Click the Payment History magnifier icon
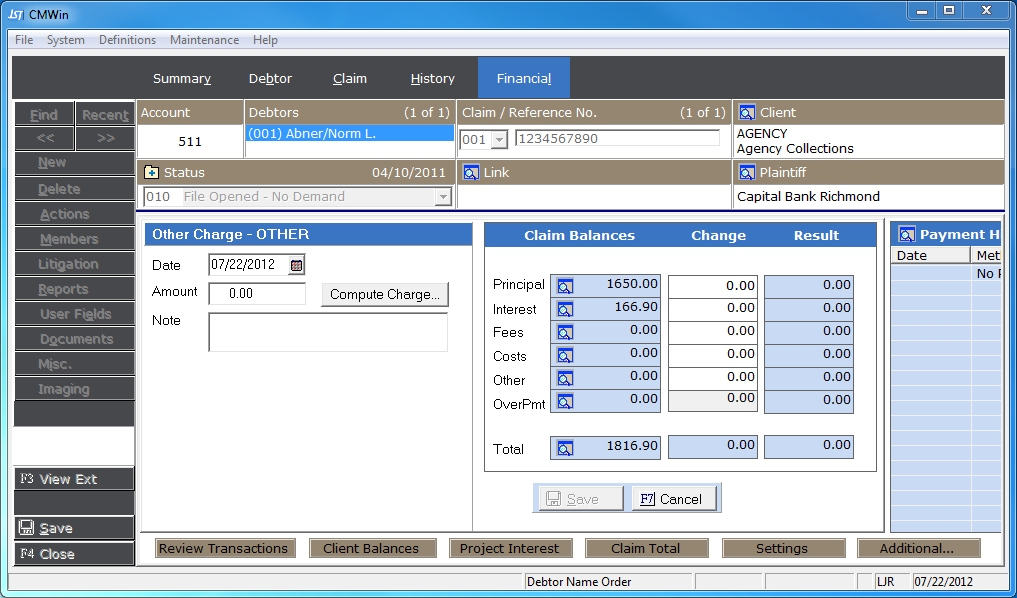This screenshot has height=598, width=1017. coord(907,235)
